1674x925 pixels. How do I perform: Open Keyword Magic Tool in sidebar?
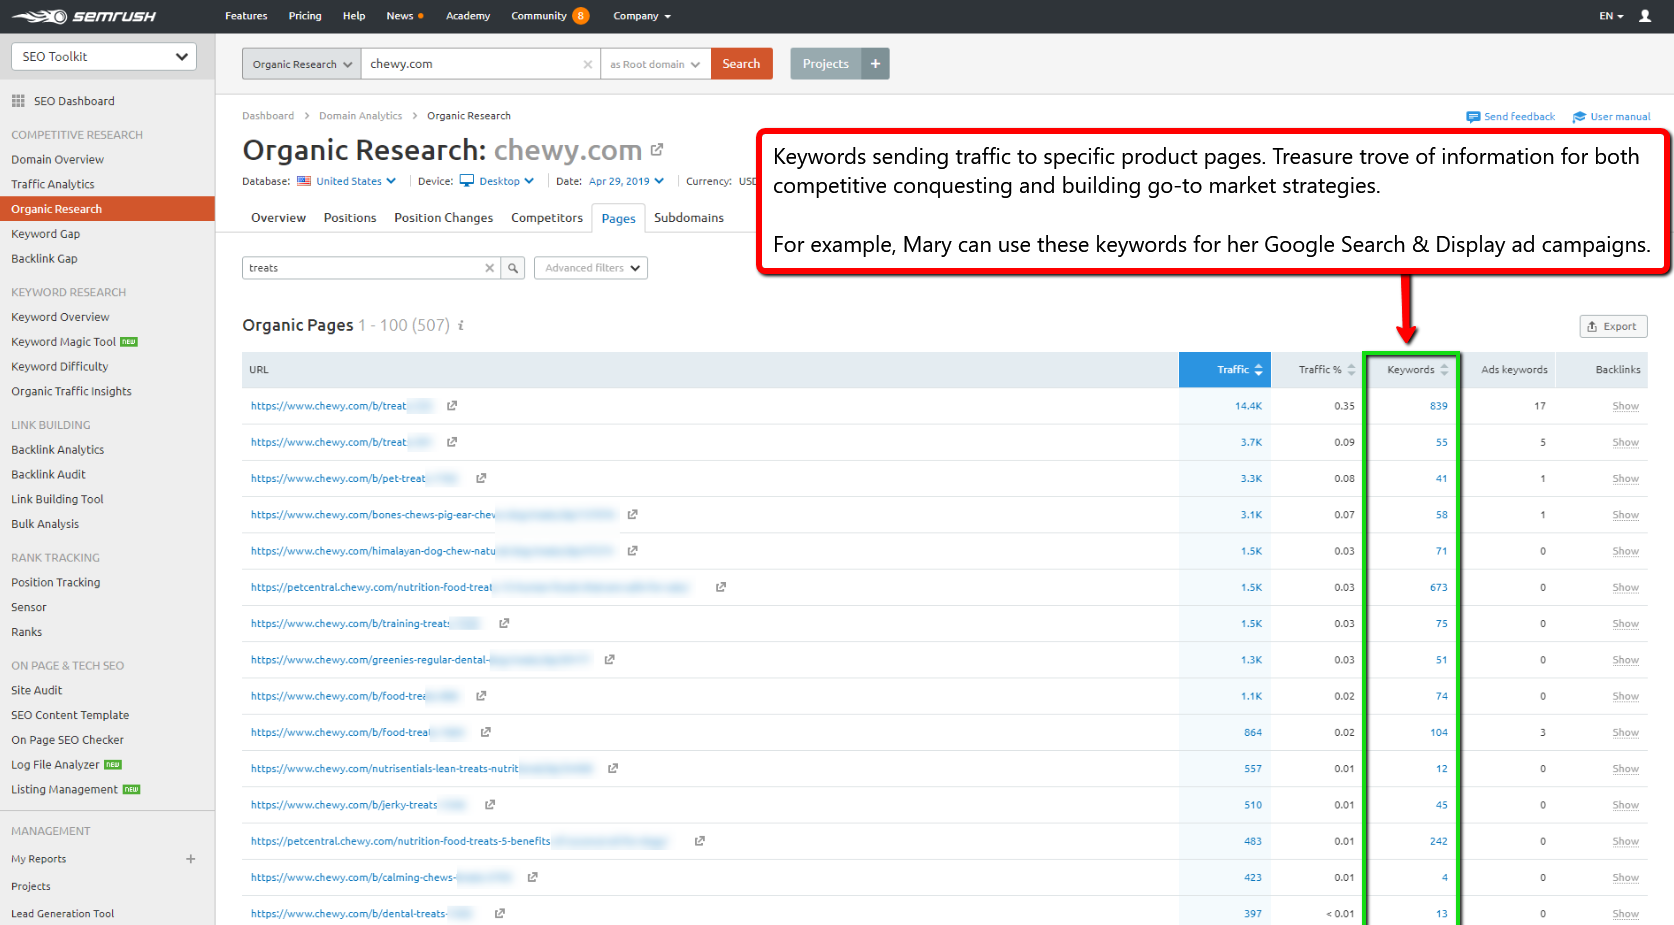64,342
